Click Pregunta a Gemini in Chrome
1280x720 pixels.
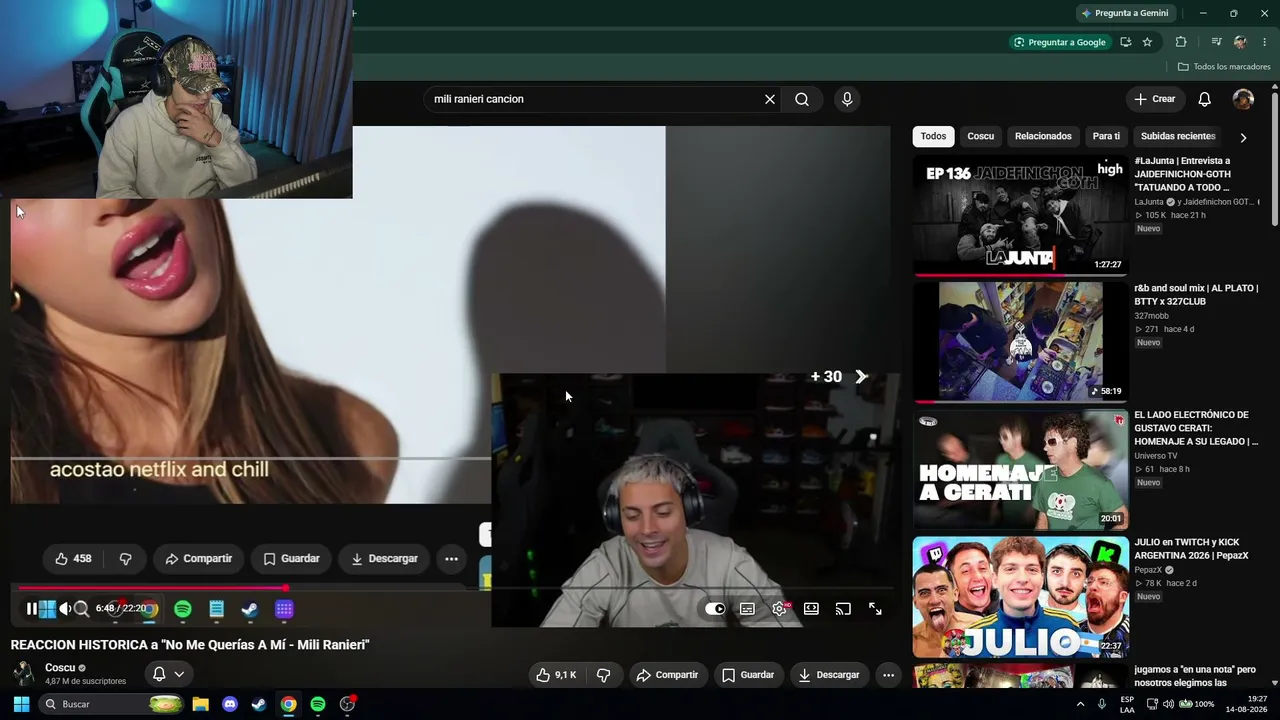(1124, 13)
